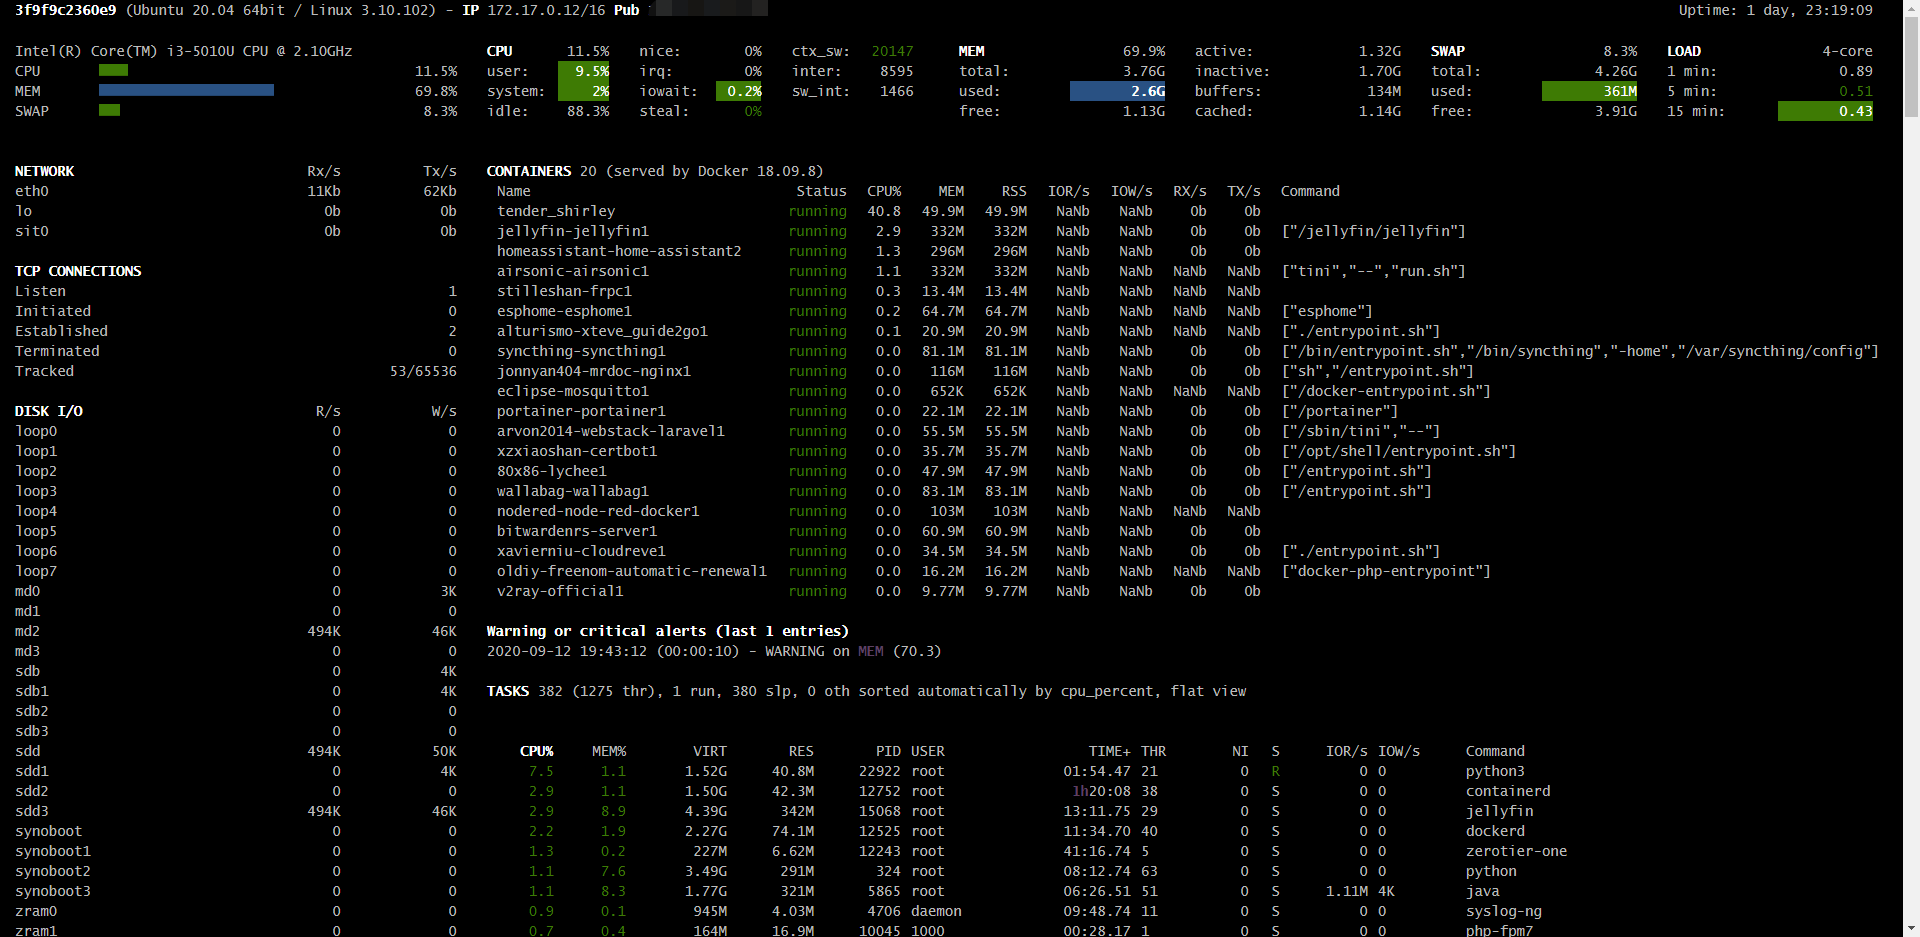Click the TASKS summary label
The height and width of the screenshot is (937, 1920).
[x=507, y=691]
